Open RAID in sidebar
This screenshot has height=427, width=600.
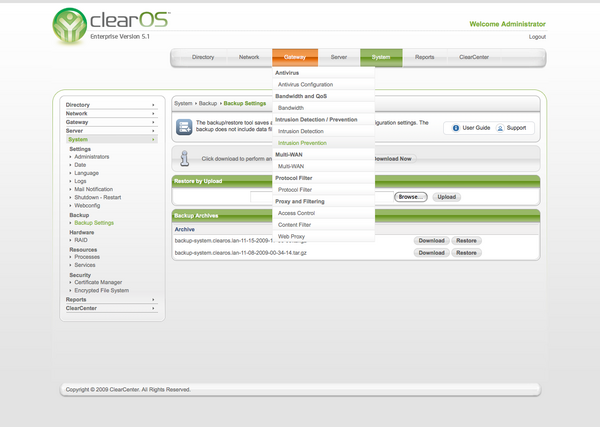(x=81, y=240)
